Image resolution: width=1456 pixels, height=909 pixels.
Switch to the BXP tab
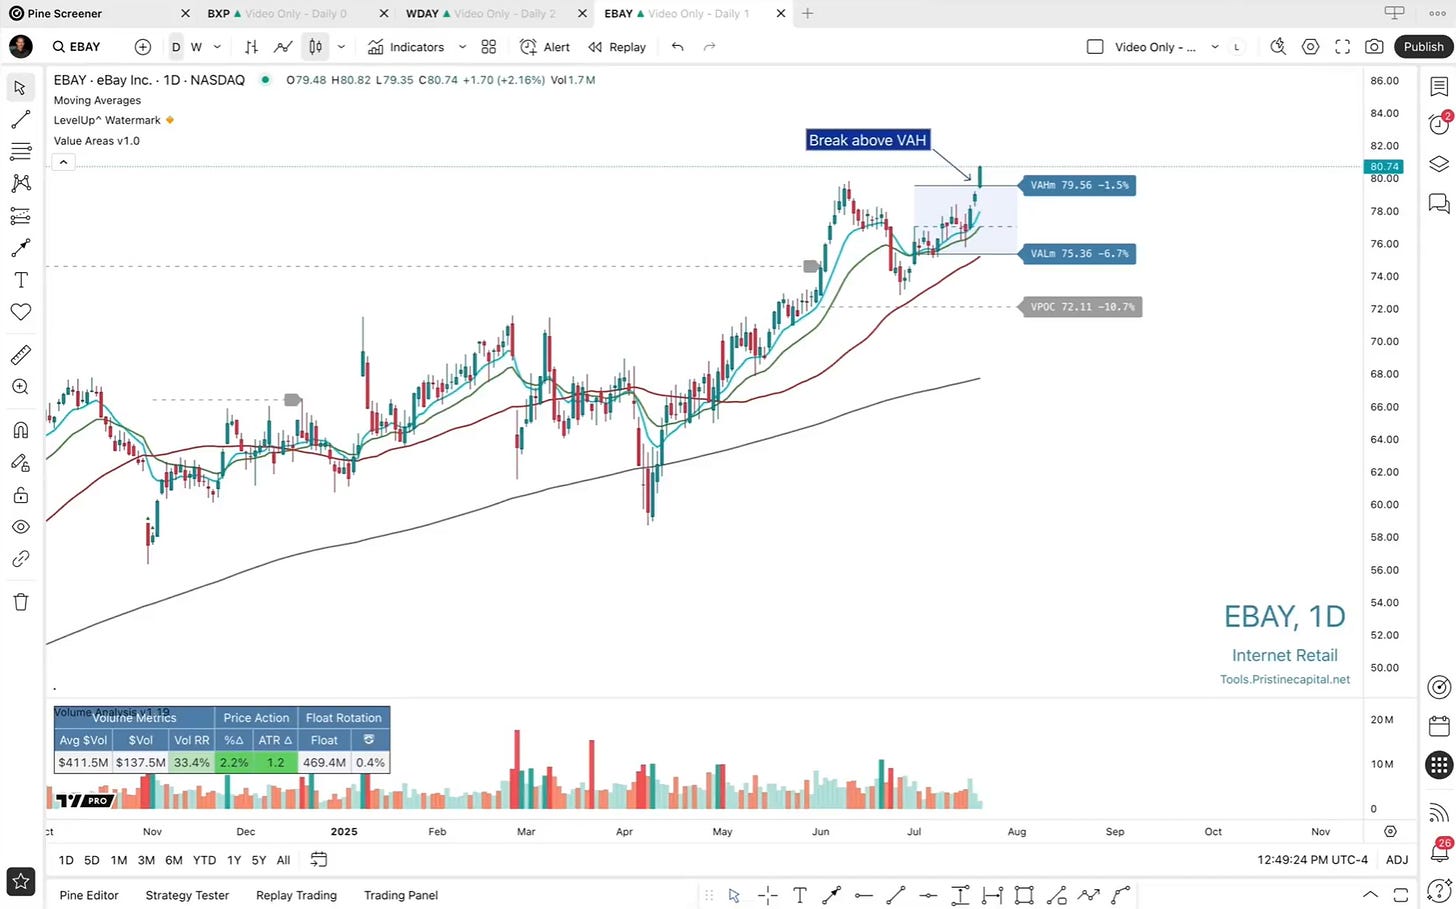coord(277,13)
